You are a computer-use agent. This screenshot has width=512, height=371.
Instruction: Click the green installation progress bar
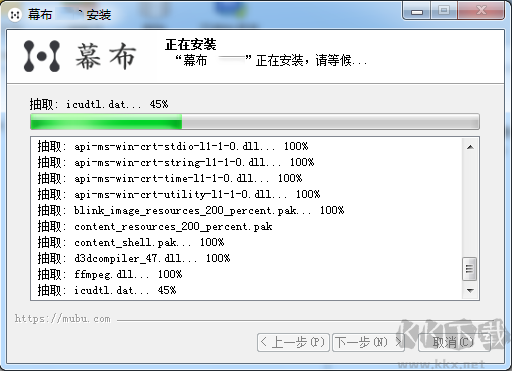coord(255,121)
